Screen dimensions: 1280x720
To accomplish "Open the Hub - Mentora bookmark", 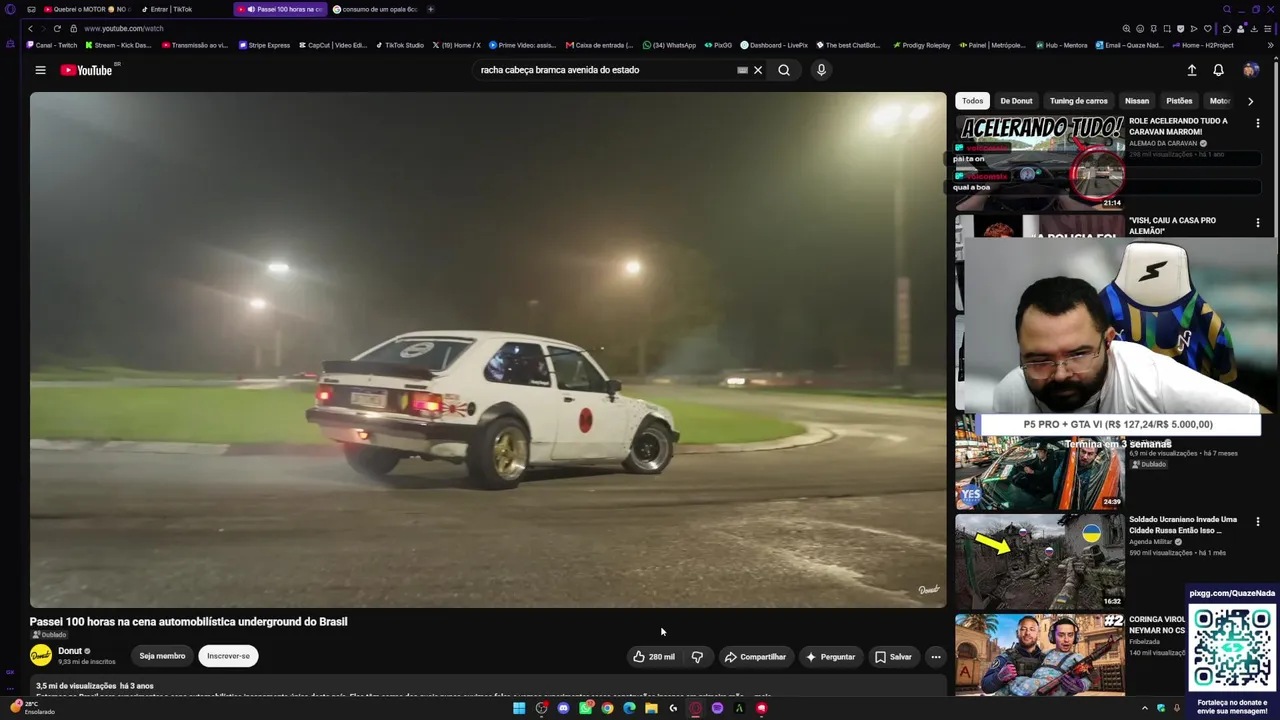I will 1061,45.
